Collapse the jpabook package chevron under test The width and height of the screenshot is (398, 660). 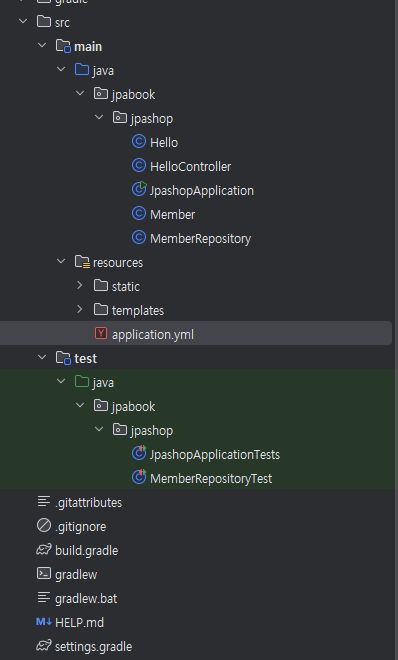click(80, 405)
